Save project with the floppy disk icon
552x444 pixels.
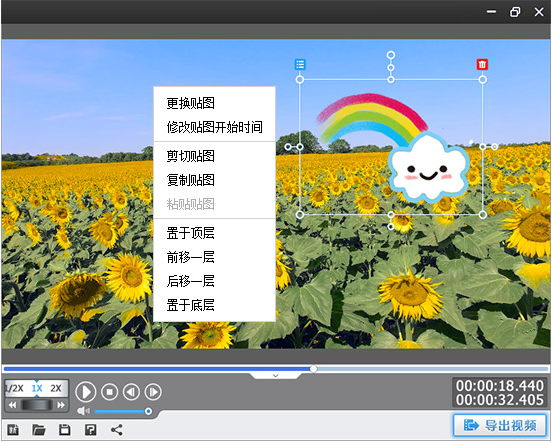[x=65, y=430]
